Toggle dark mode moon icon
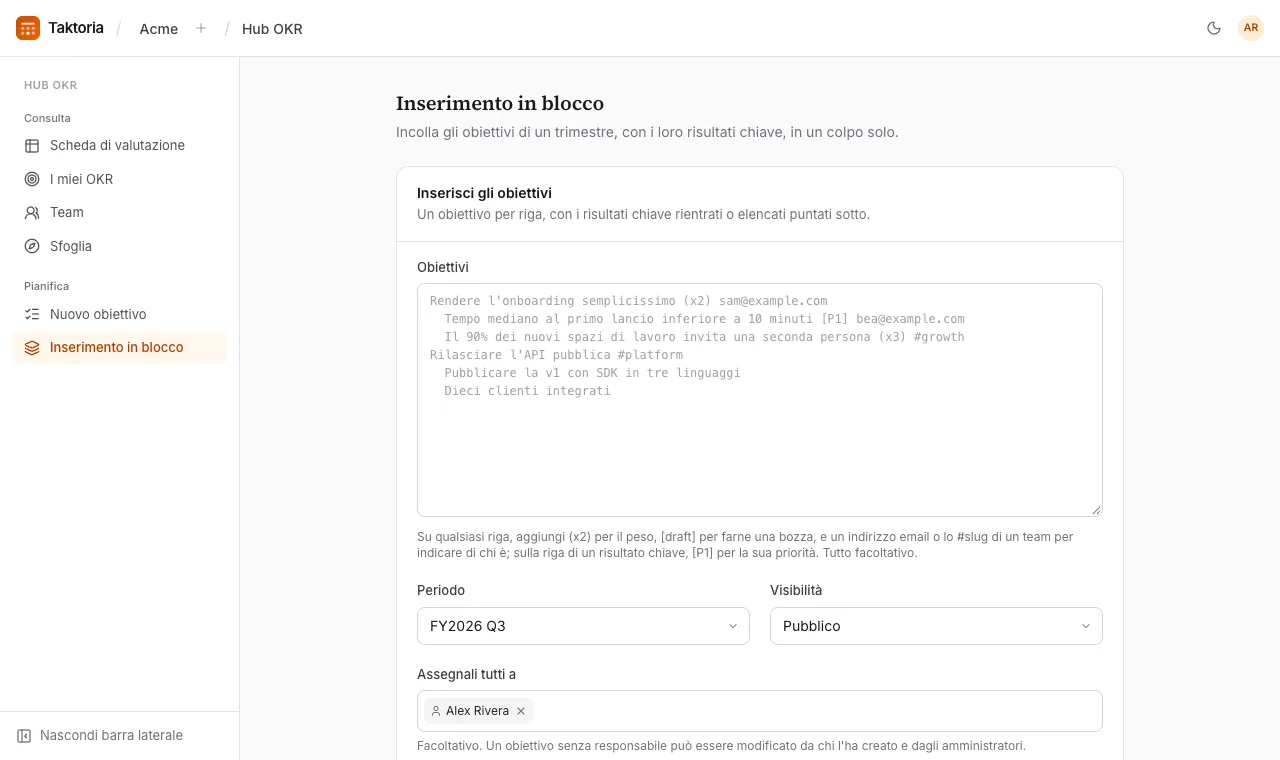This screenshot has width=1280, height=760. pyautogui.click(x=1214, y=28)
